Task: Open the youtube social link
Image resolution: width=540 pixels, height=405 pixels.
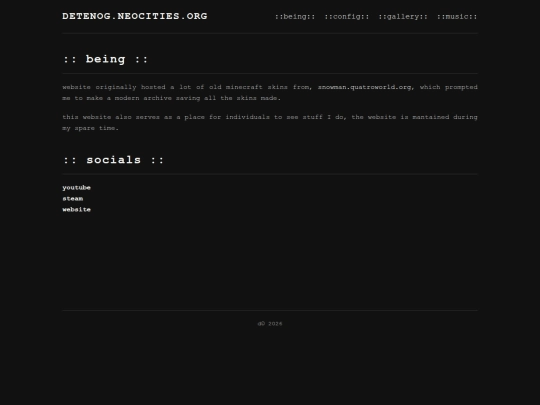Action: click(x=76, y=188)
